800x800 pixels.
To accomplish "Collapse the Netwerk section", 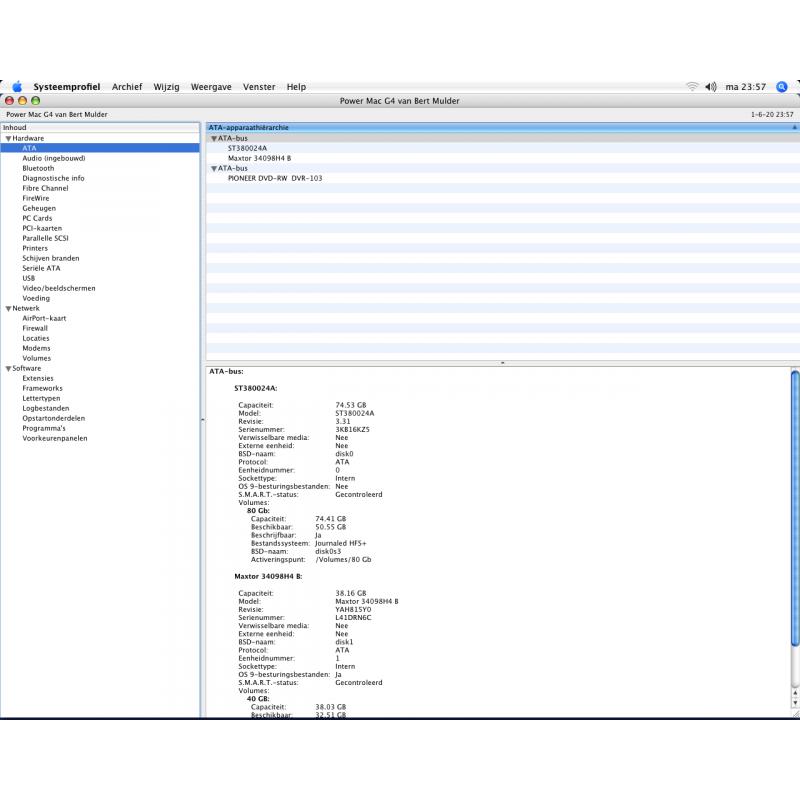I will pos(8,309).
